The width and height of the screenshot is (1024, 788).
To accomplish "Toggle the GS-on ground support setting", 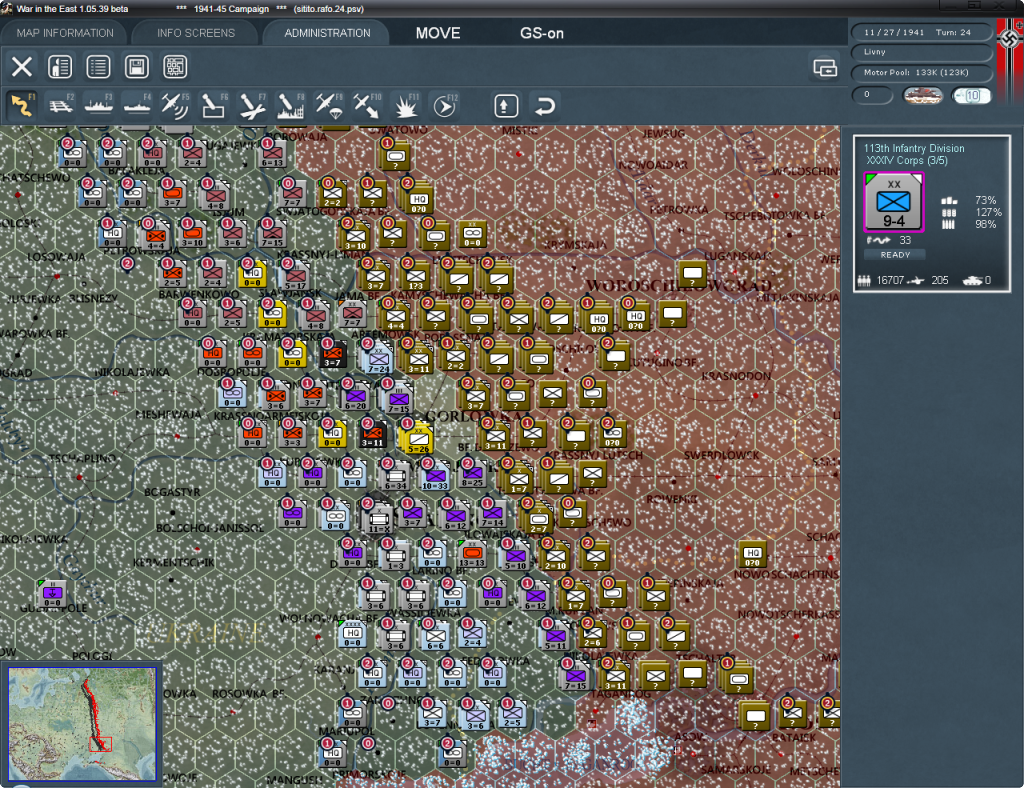I will [541, 33].
